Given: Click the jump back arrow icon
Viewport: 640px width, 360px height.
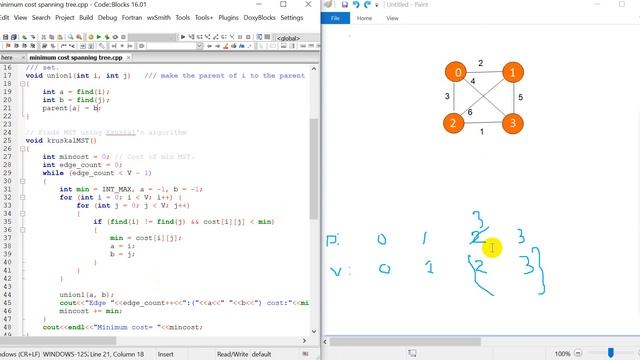Looking at the screenshot, I should click(209, 46).
